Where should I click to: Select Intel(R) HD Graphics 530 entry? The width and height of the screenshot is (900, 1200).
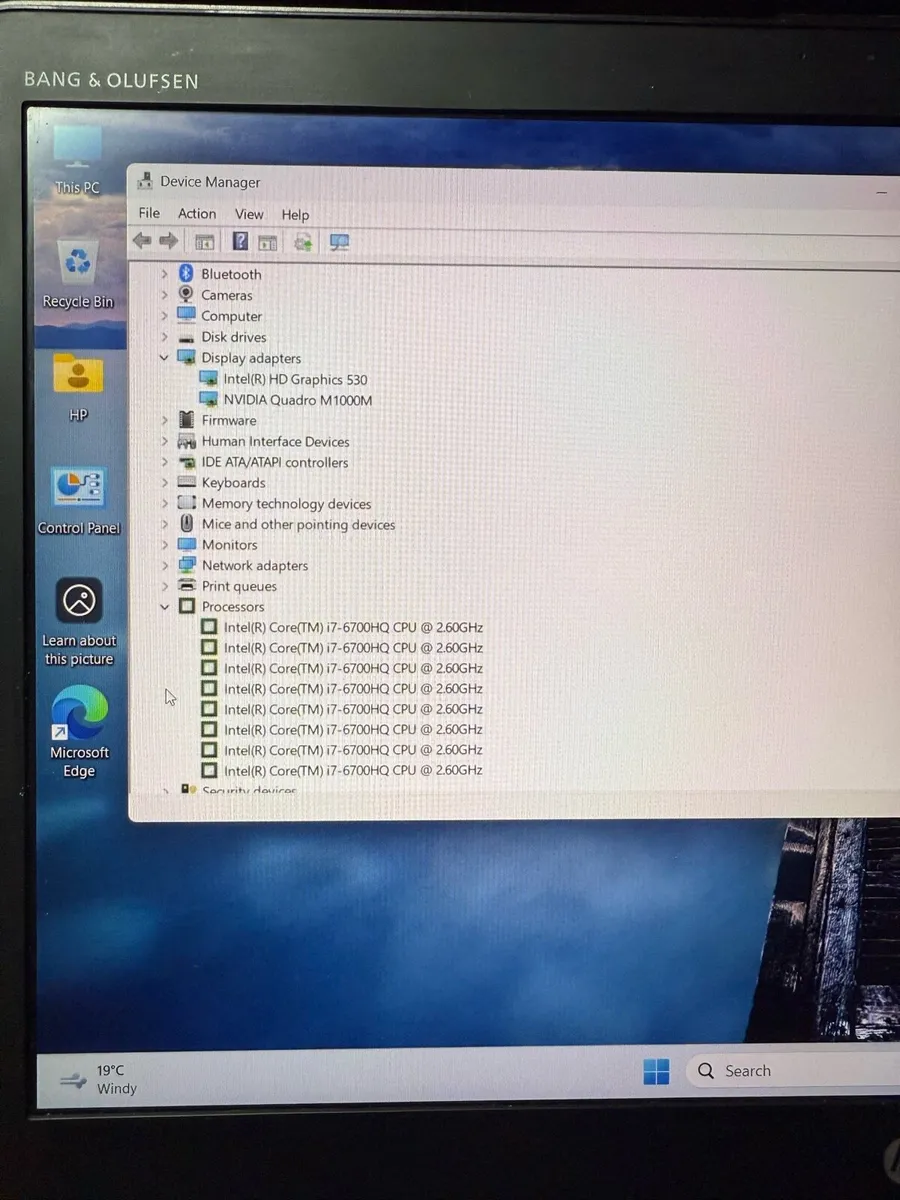(x=295, y=379)
